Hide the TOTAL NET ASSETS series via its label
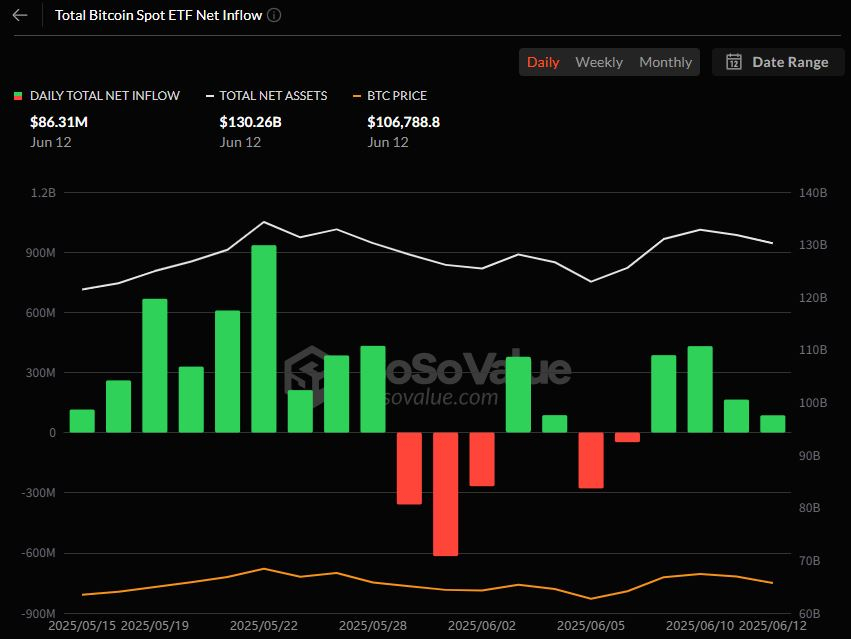This screenshot has width=851, height=639. click(273, 96)
